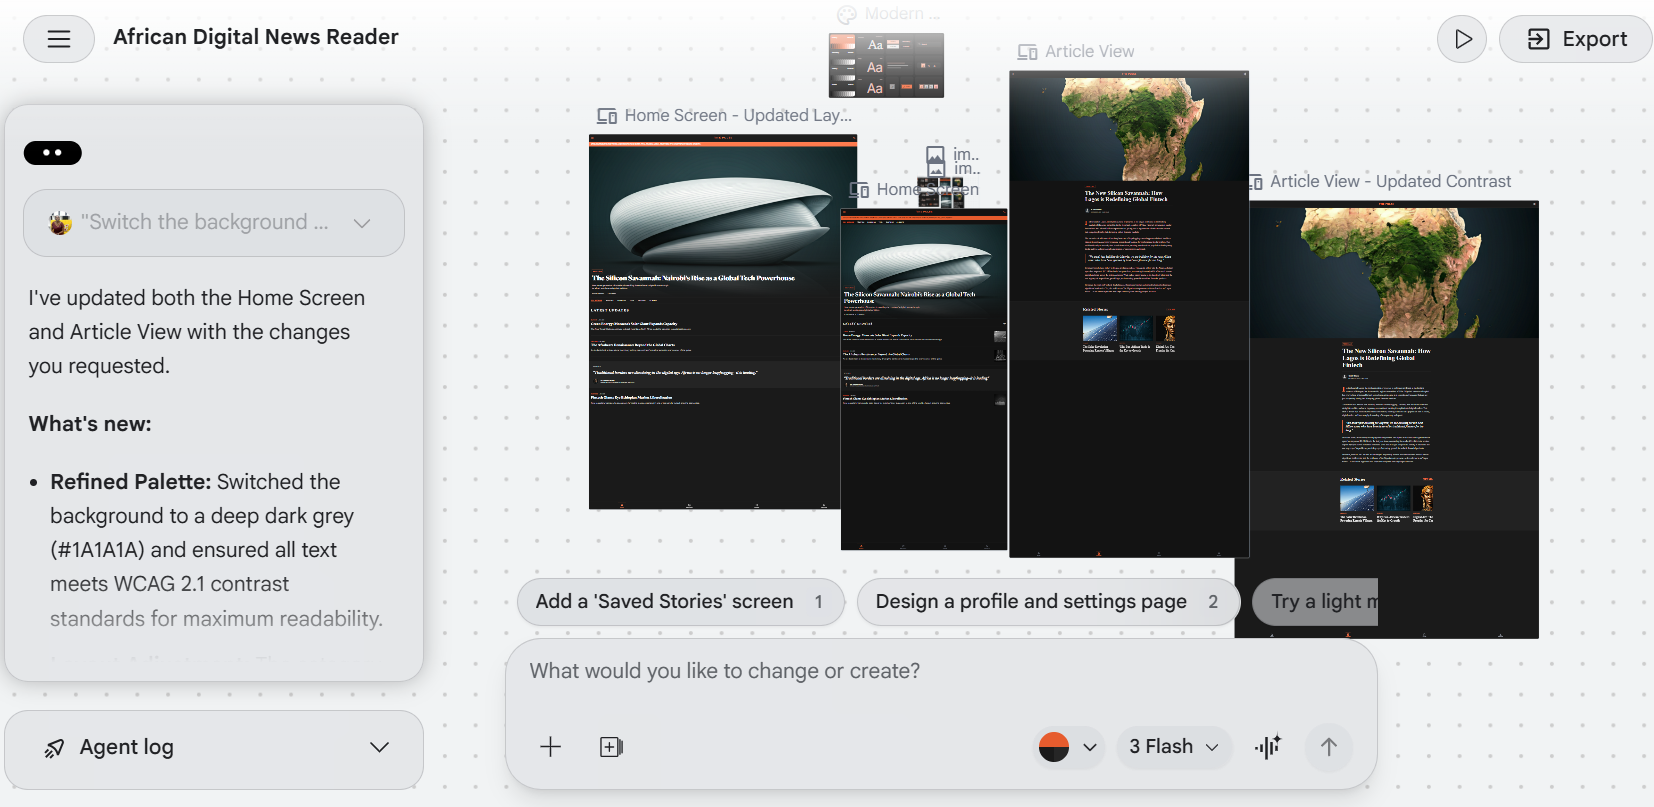Click the 'African Digital News Reader' project title

coord(256,38)
